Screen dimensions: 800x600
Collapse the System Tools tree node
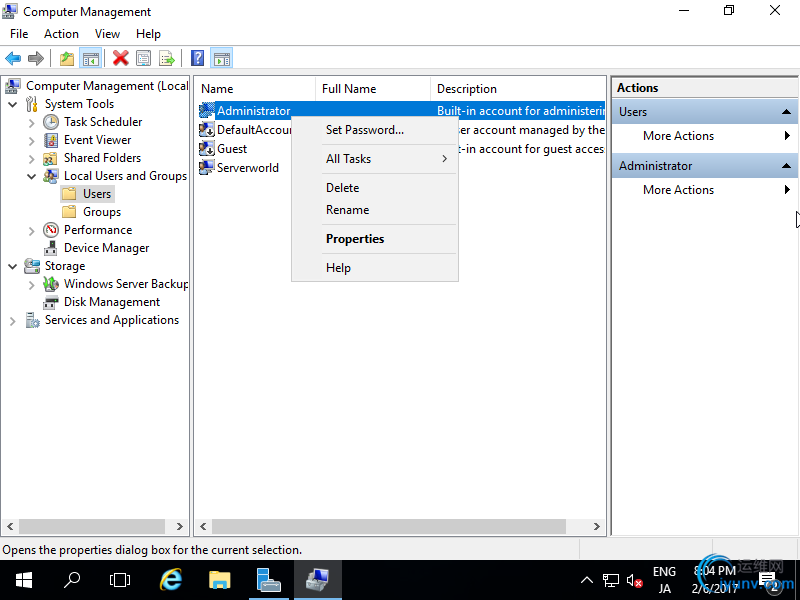pos(13,105)
